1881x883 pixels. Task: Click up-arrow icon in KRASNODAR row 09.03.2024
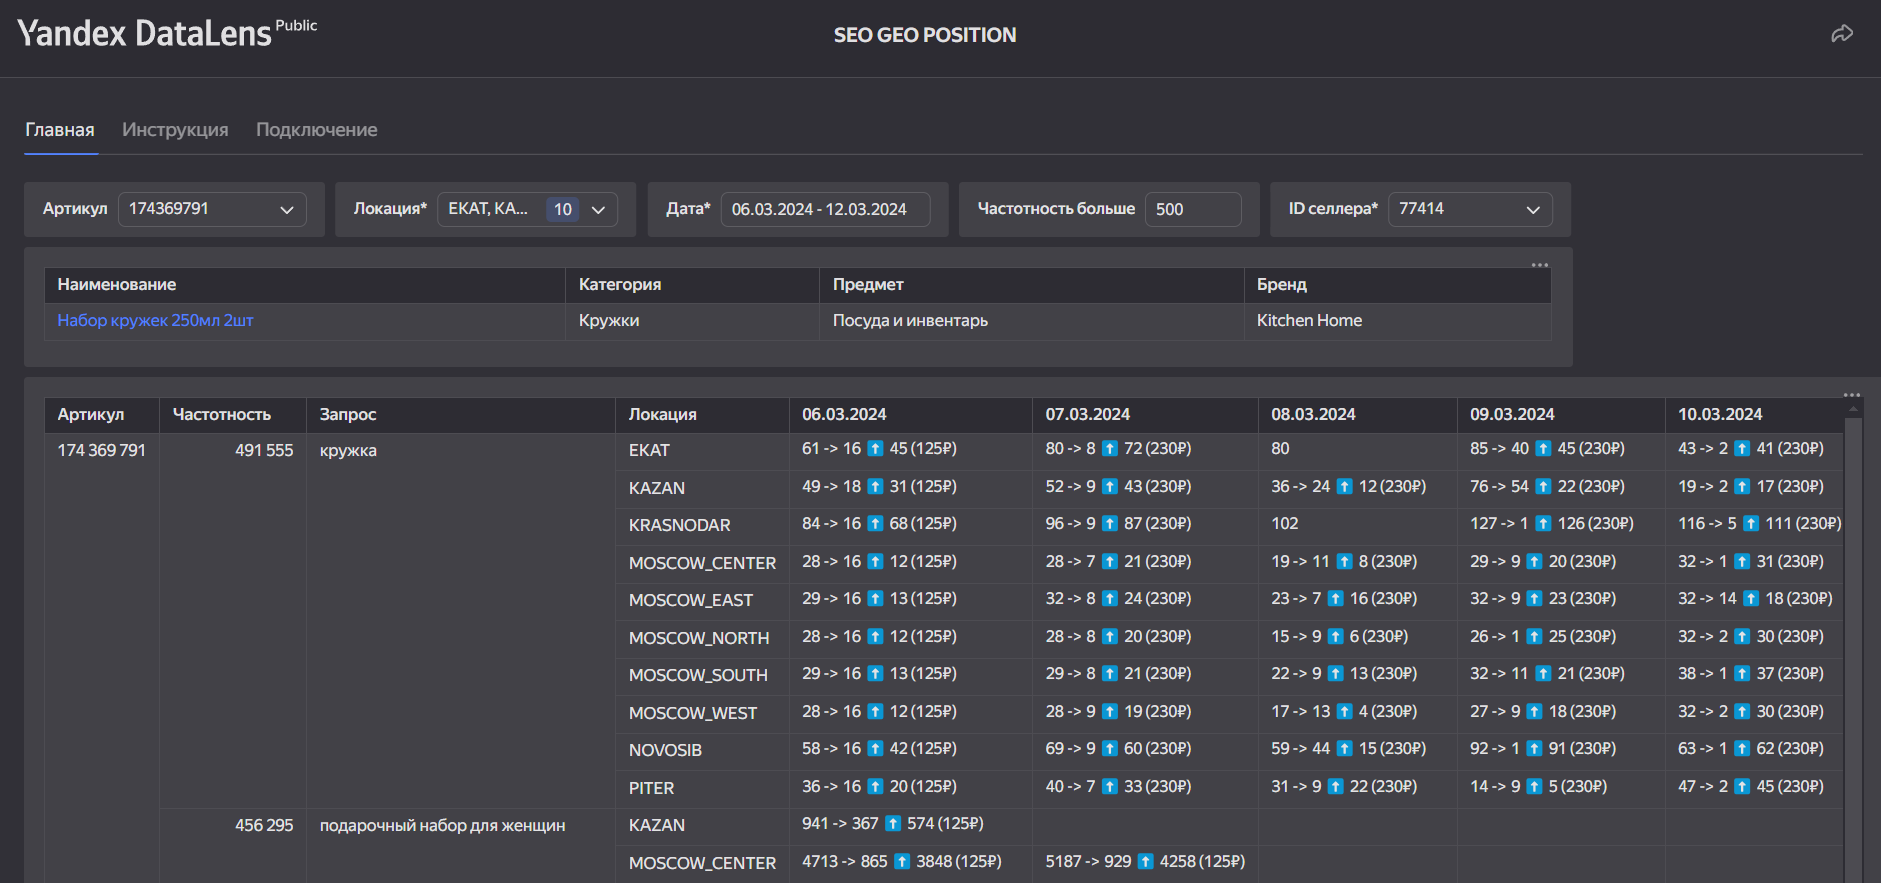(1543, 524)
